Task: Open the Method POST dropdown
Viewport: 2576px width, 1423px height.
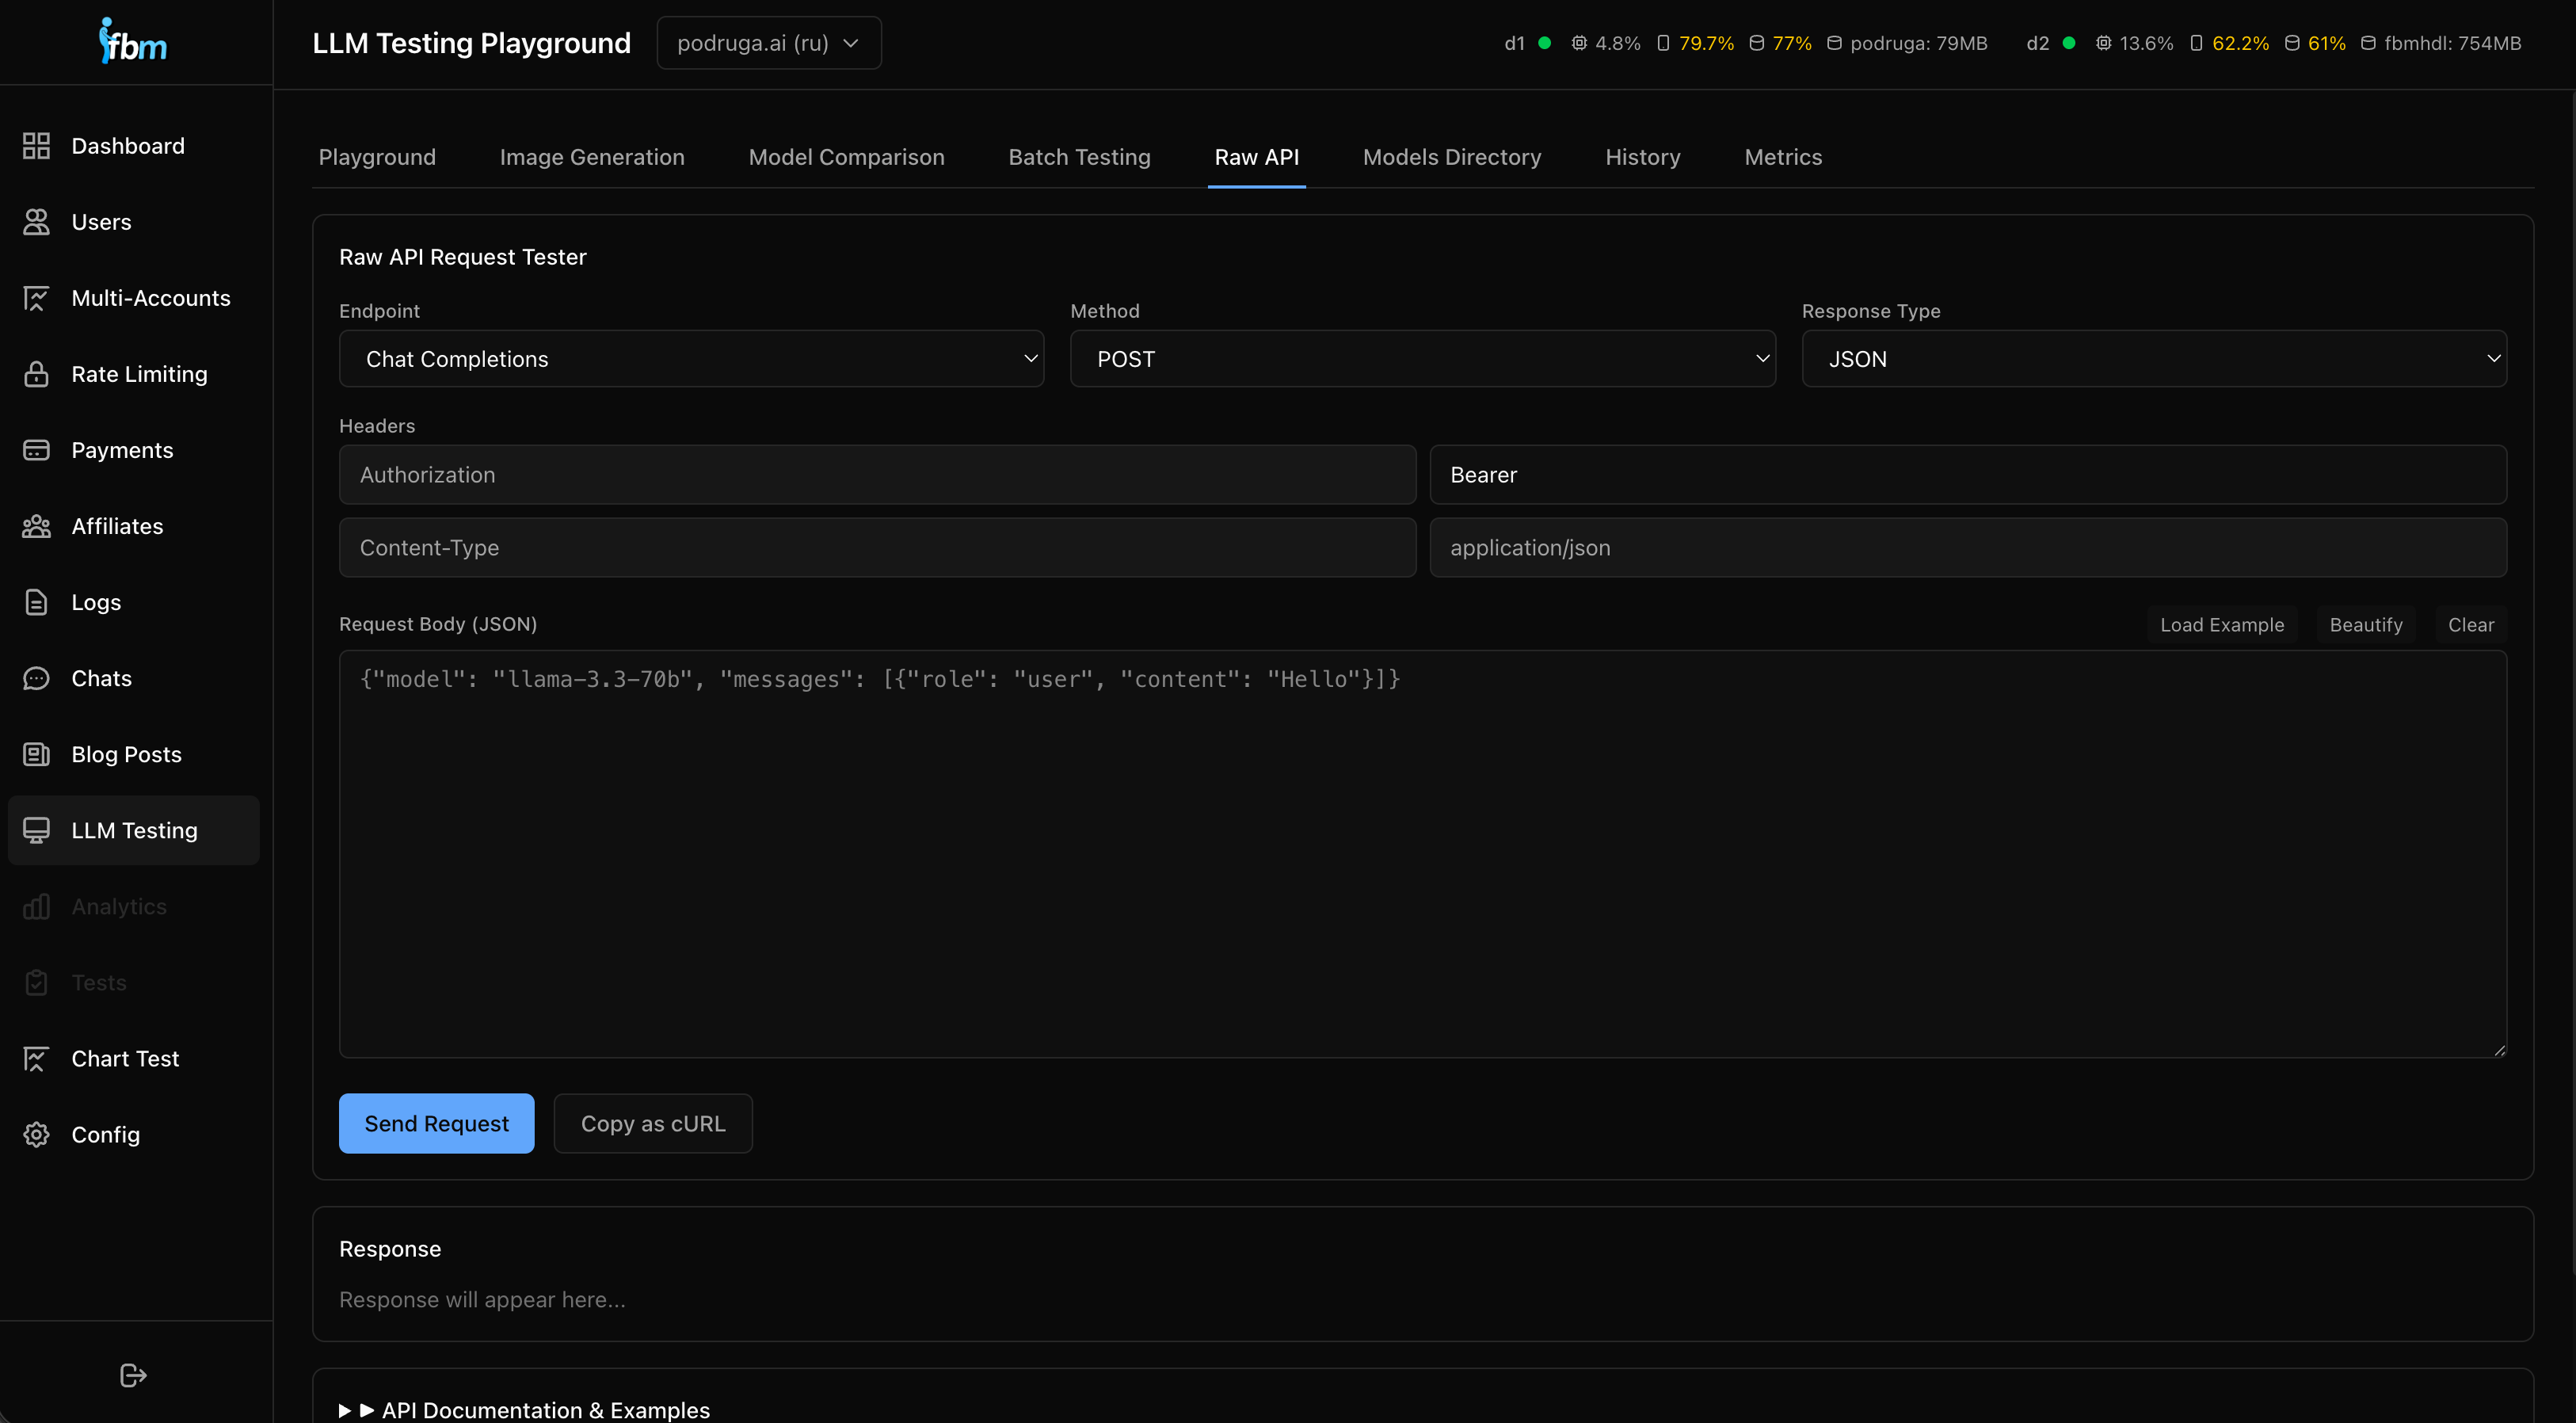Action: coord(1422,359)
